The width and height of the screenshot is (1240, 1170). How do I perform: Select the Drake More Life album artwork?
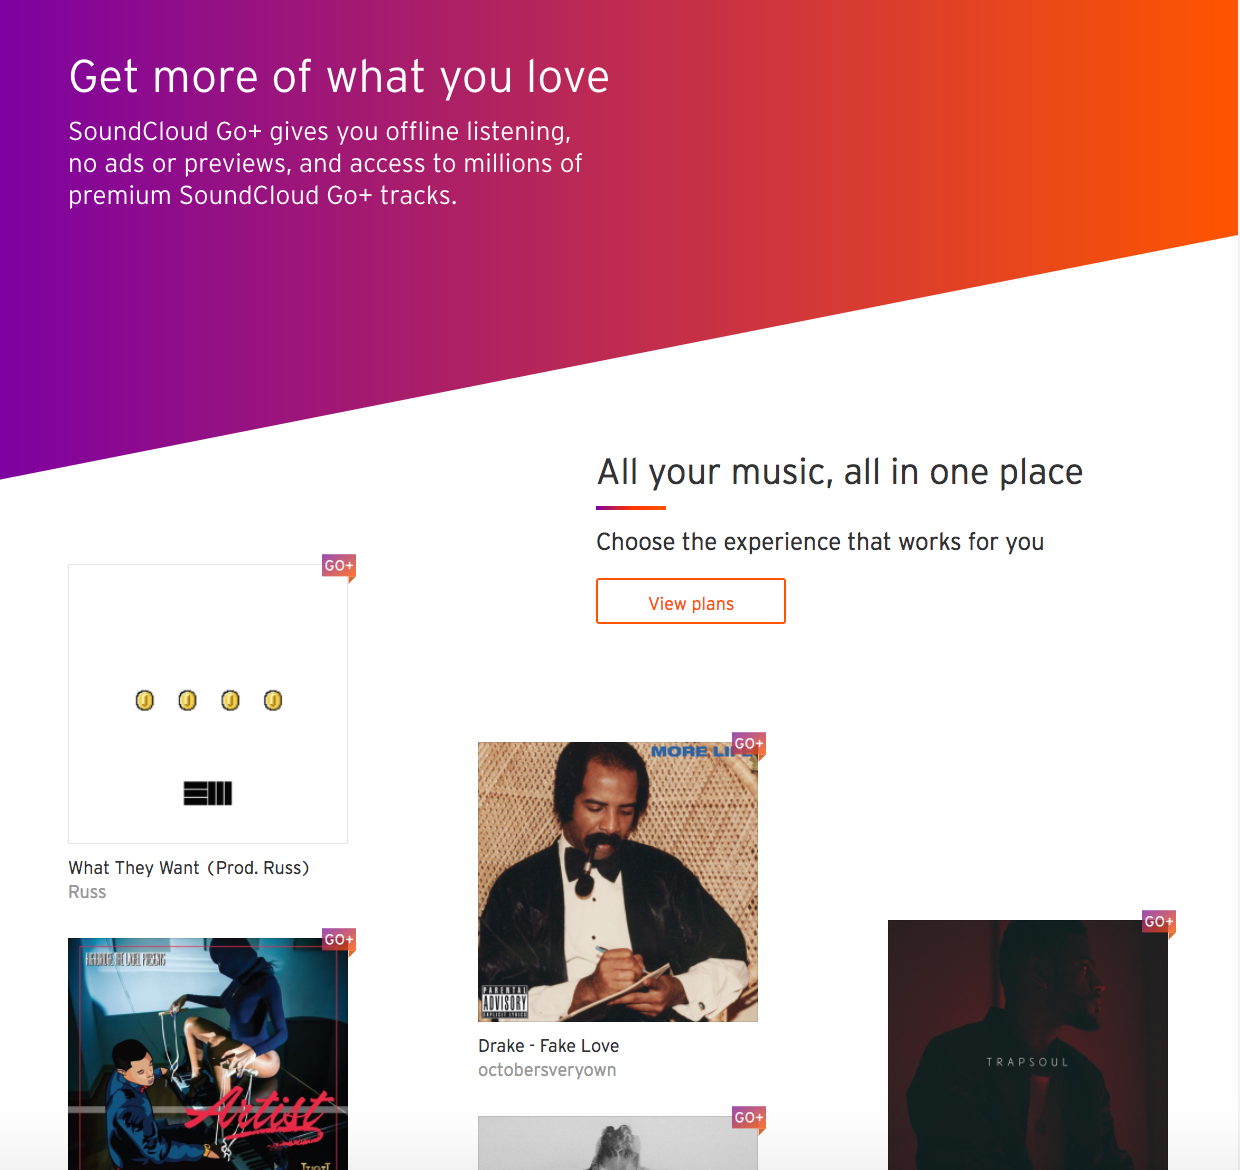618,882
